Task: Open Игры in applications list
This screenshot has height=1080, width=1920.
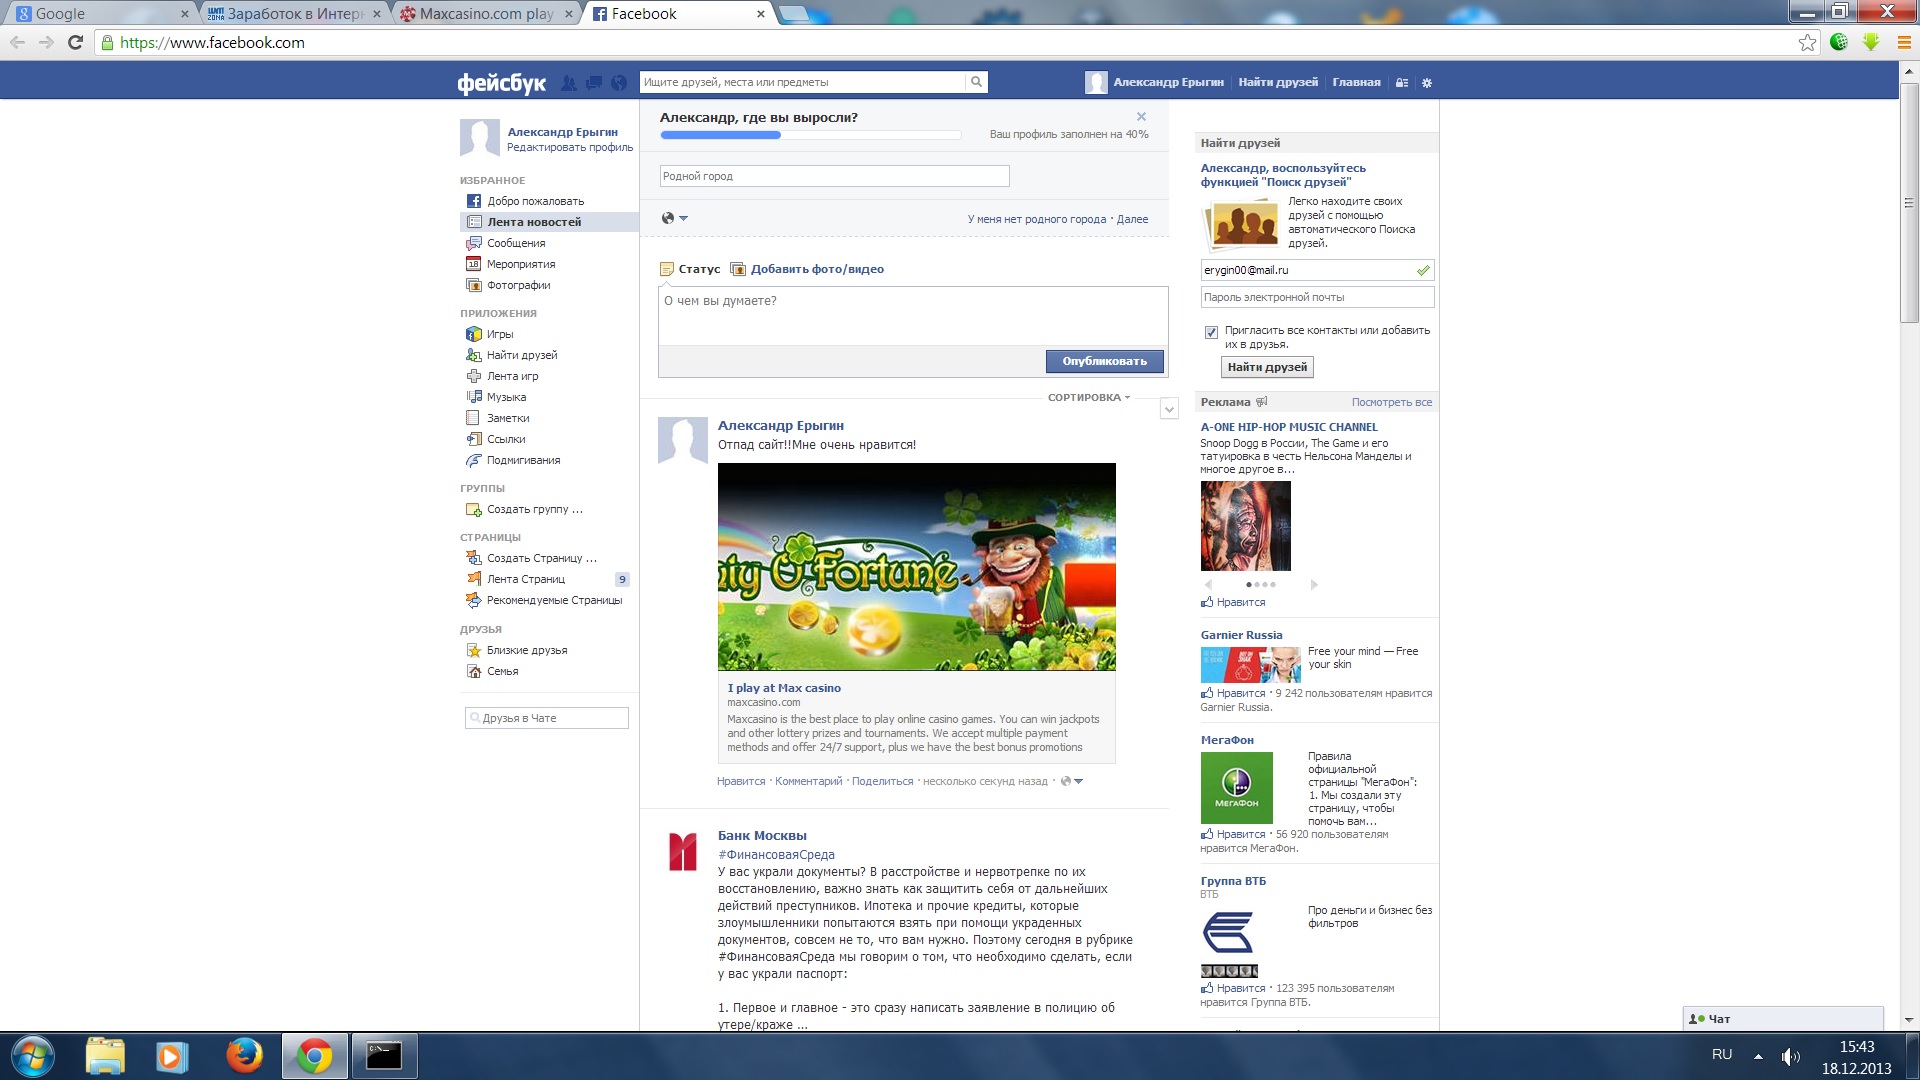Action: click(500, 334)
